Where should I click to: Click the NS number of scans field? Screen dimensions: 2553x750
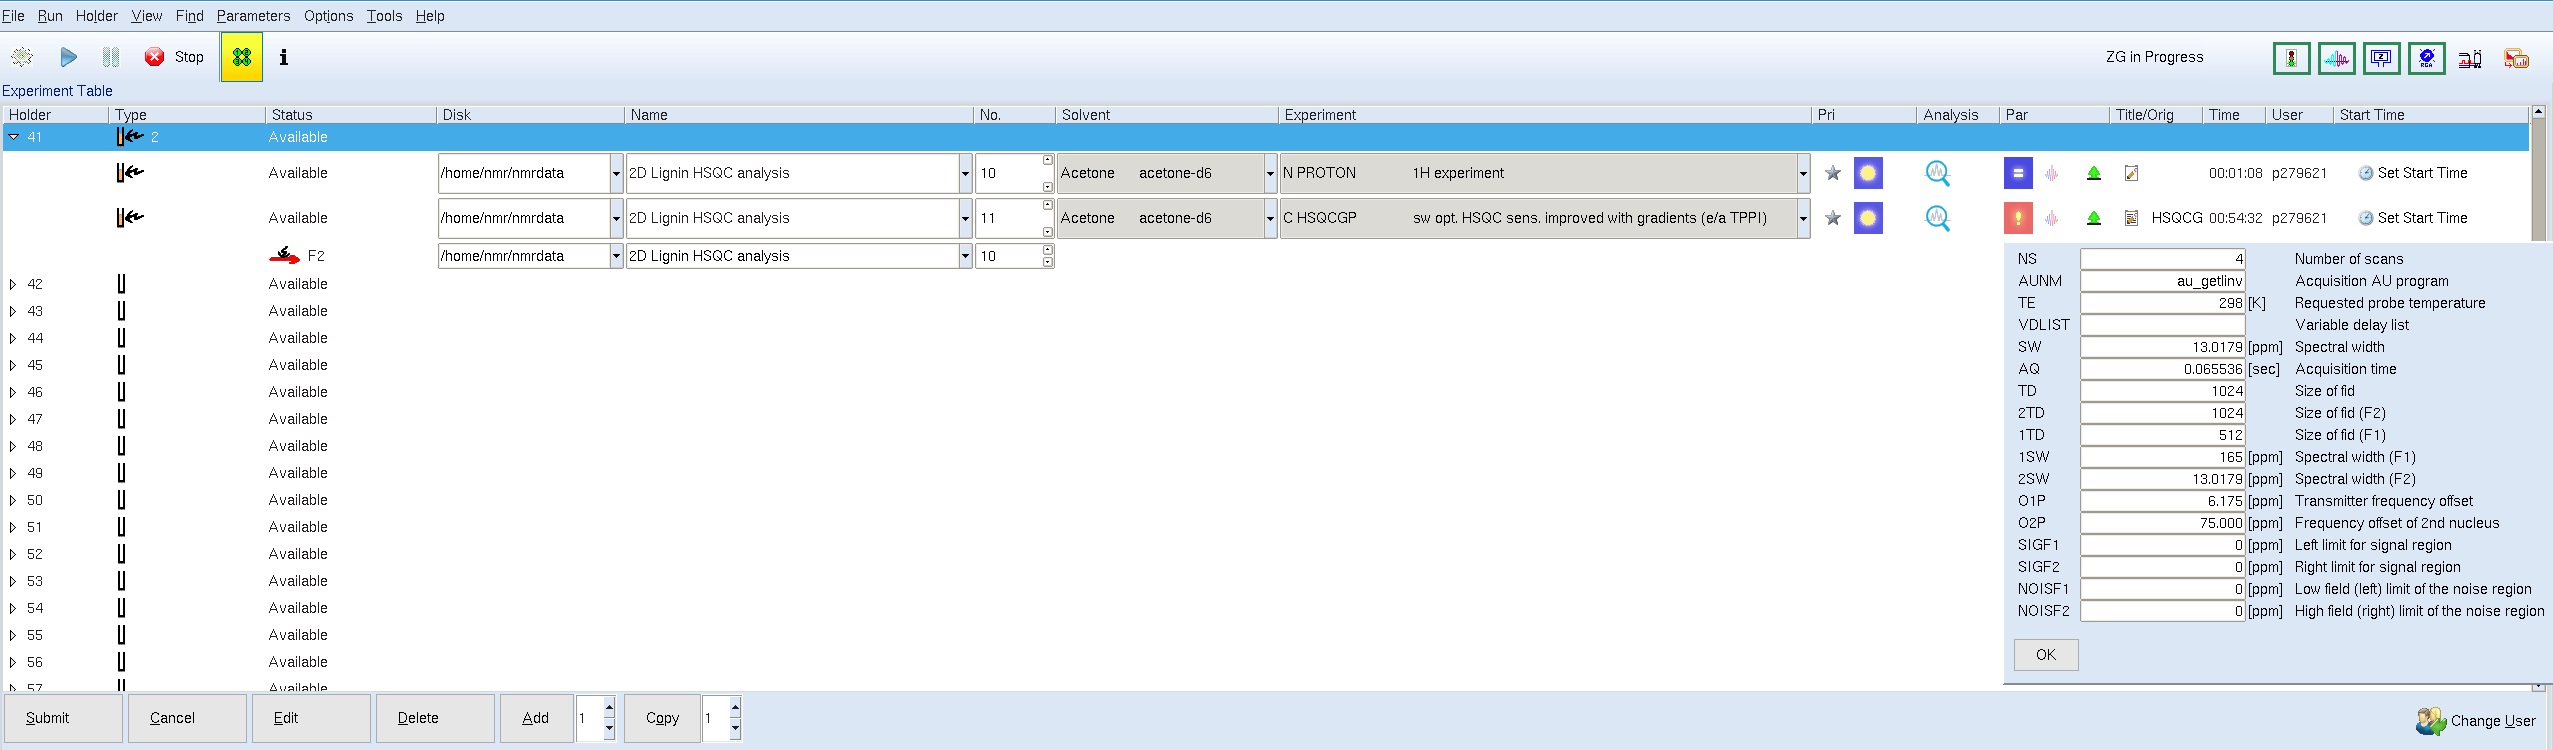(x=2163, y=259)
